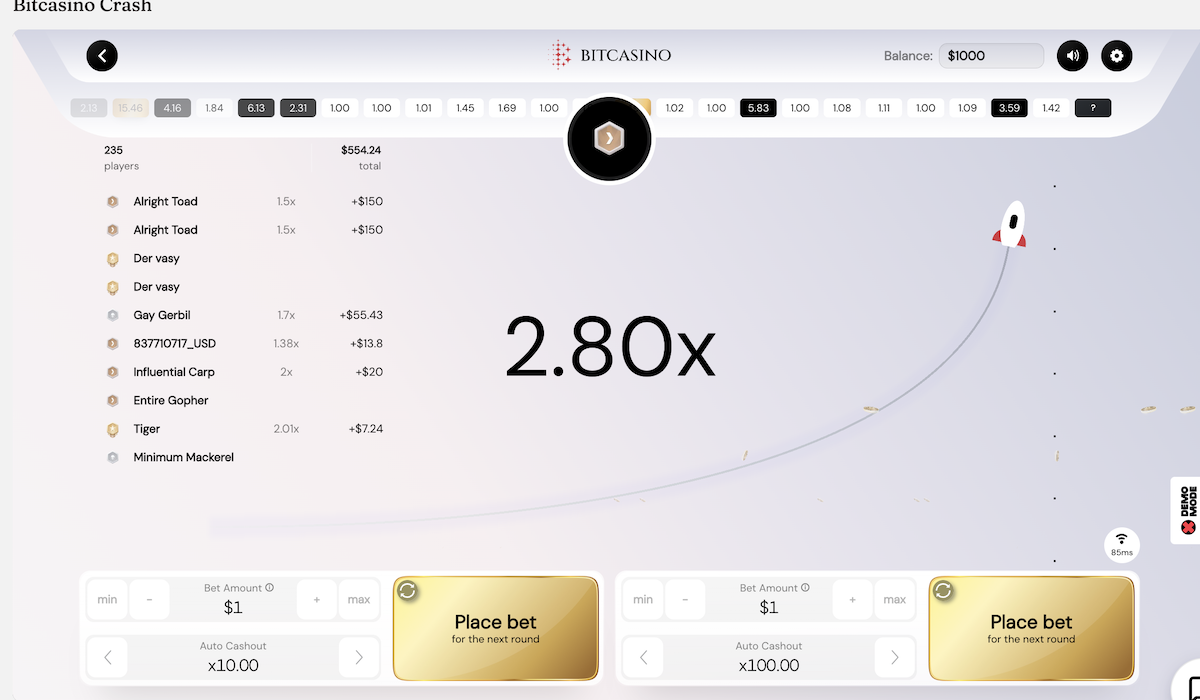
Task: Open the settings gear
Action: point(1116,56)
